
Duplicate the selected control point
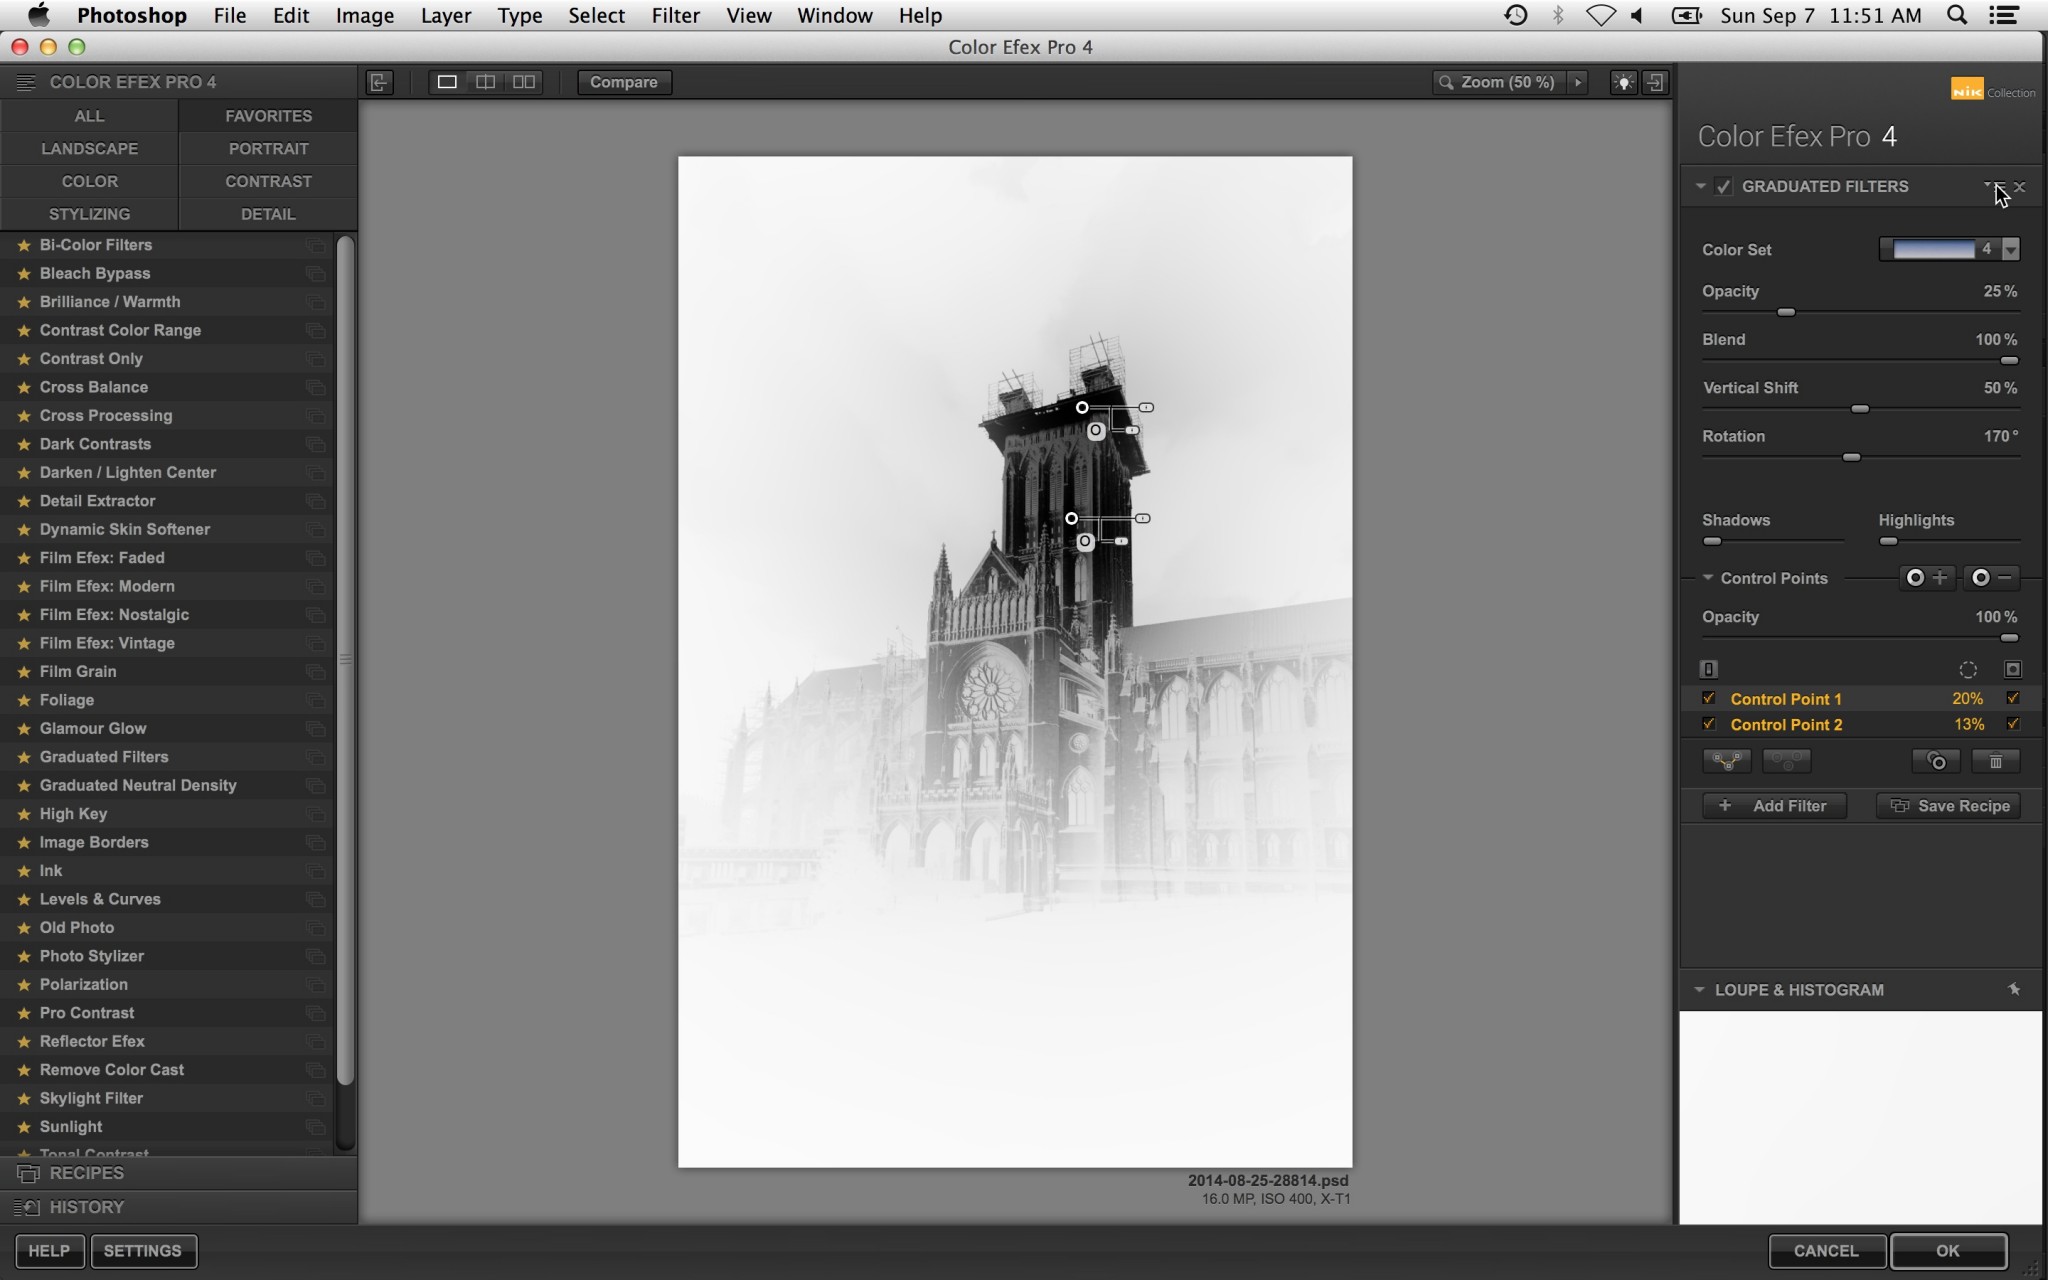click(1936, 761)
